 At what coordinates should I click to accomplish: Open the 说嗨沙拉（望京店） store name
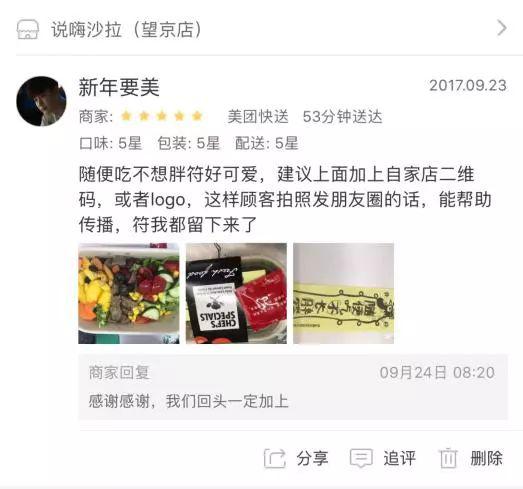127,29
